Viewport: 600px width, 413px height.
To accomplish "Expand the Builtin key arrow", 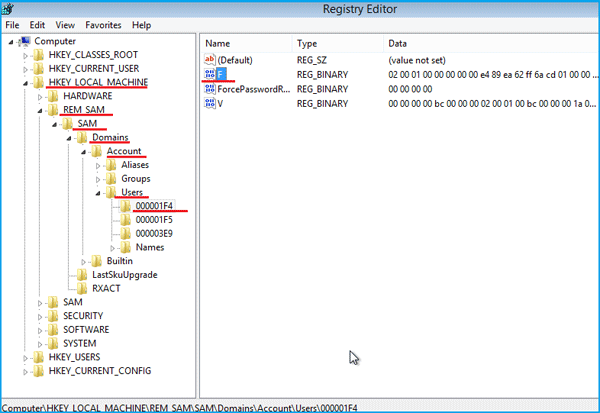I will coord(83,262).
